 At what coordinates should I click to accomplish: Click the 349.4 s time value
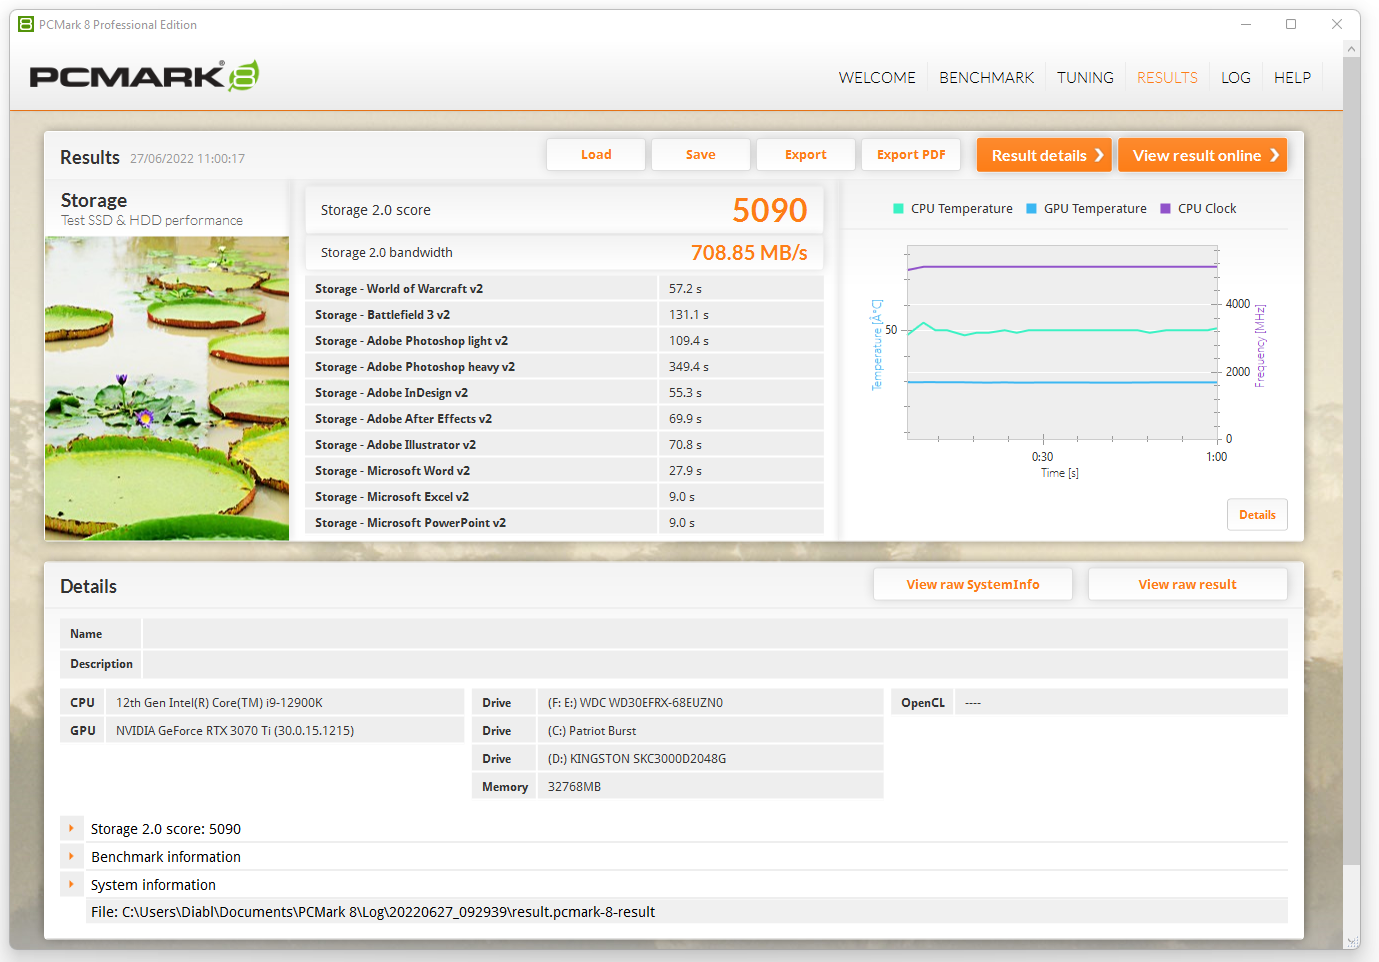tap(689, 367)
